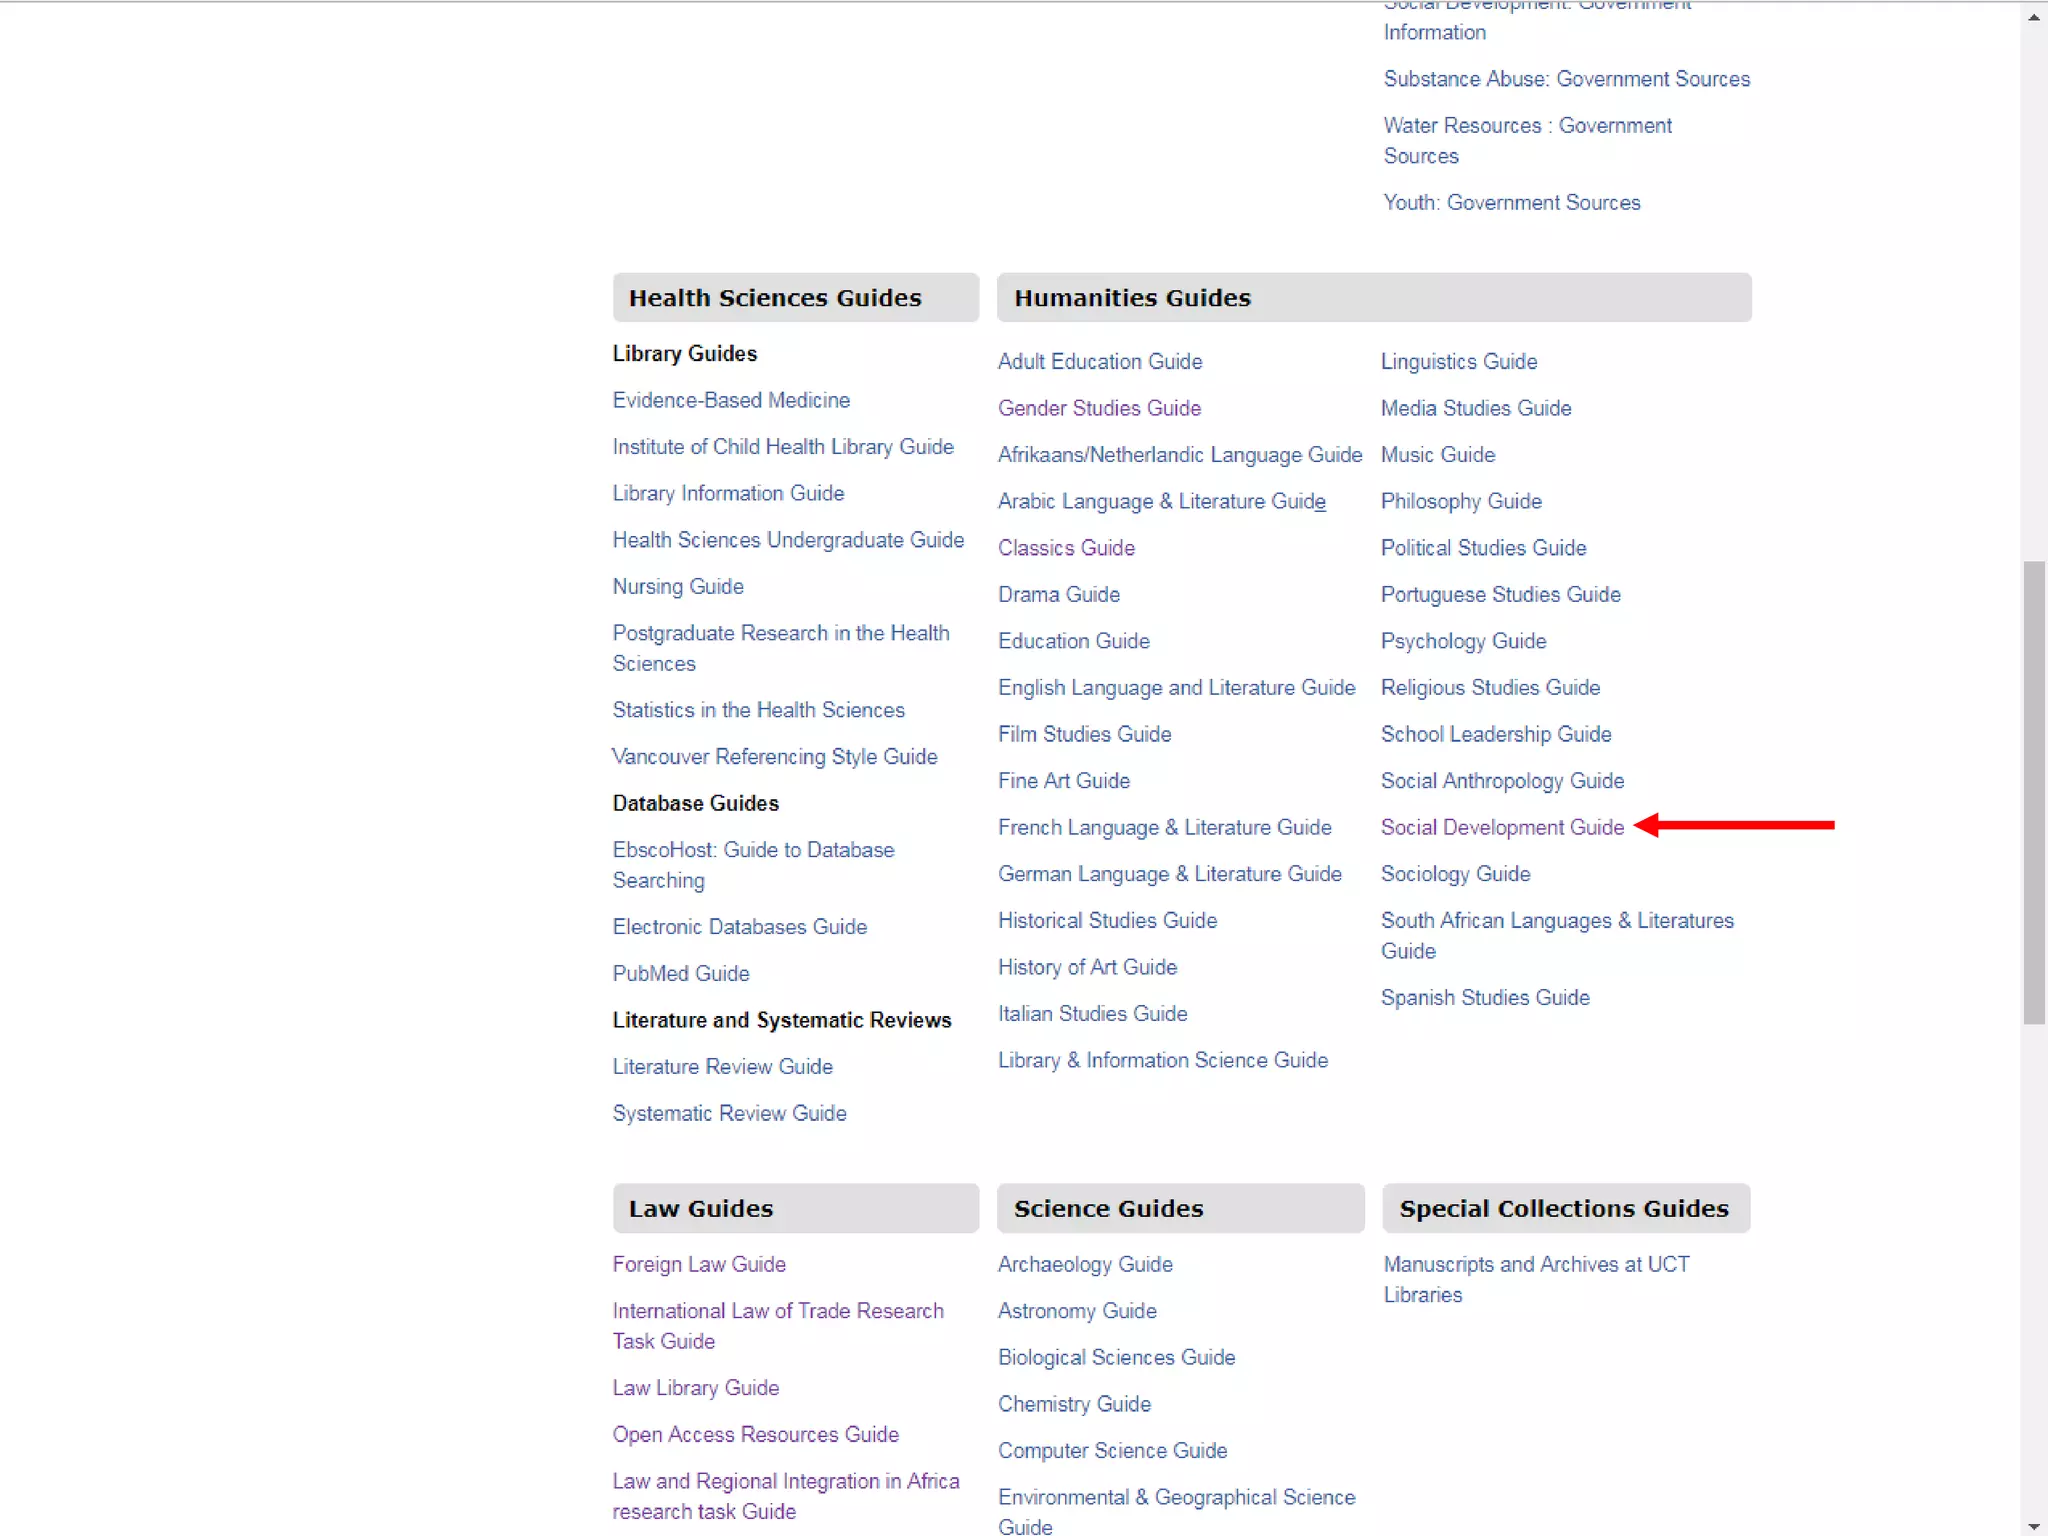This screenshot has width=2048, height=1536.
Task: Open the Foreign Law Guide
Action: pos(699,1264)
